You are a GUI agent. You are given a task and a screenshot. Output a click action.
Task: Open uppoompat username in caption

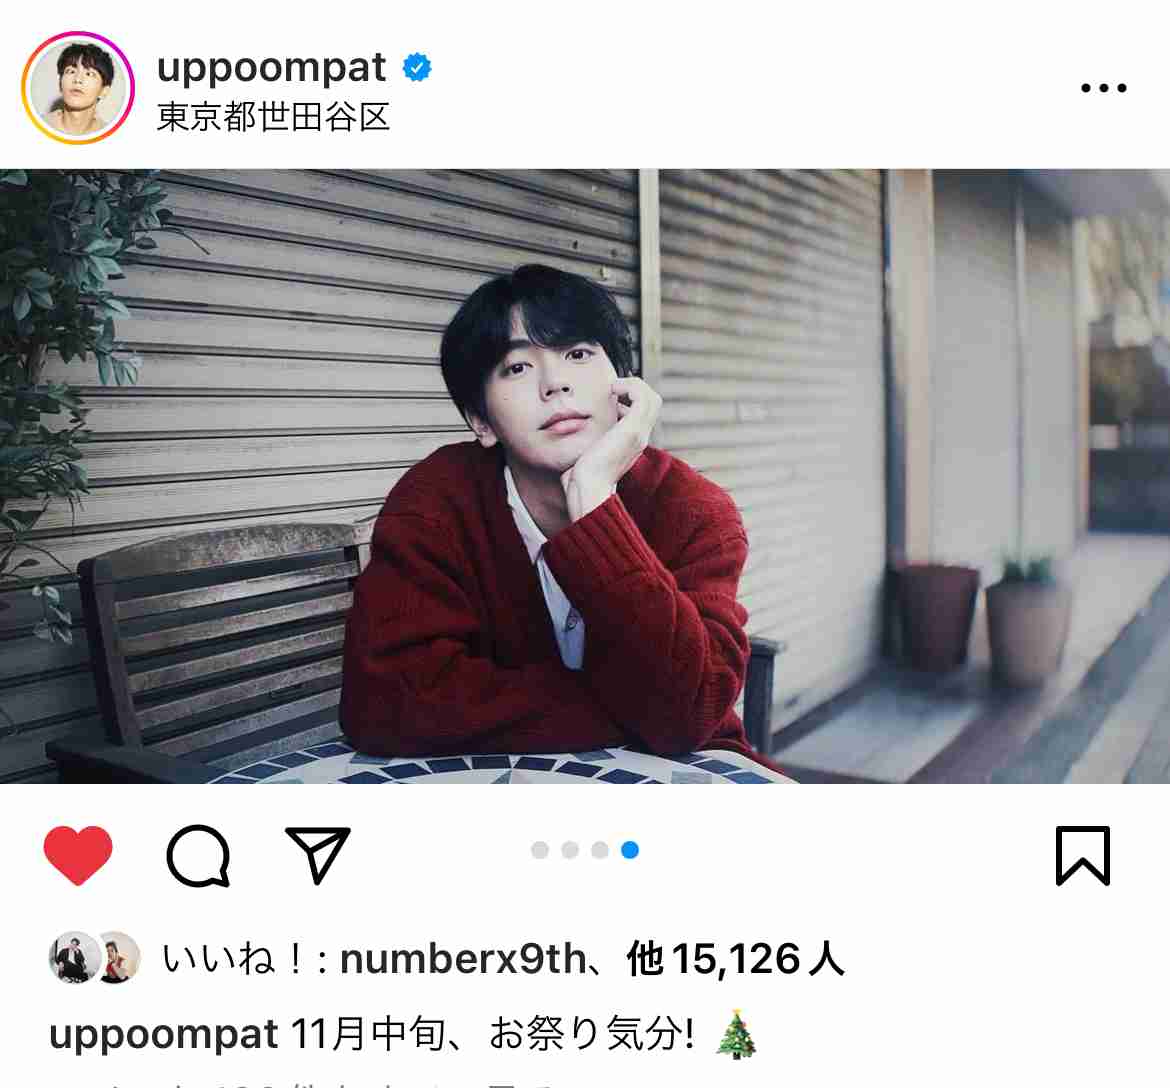[x=163, y=1035]
